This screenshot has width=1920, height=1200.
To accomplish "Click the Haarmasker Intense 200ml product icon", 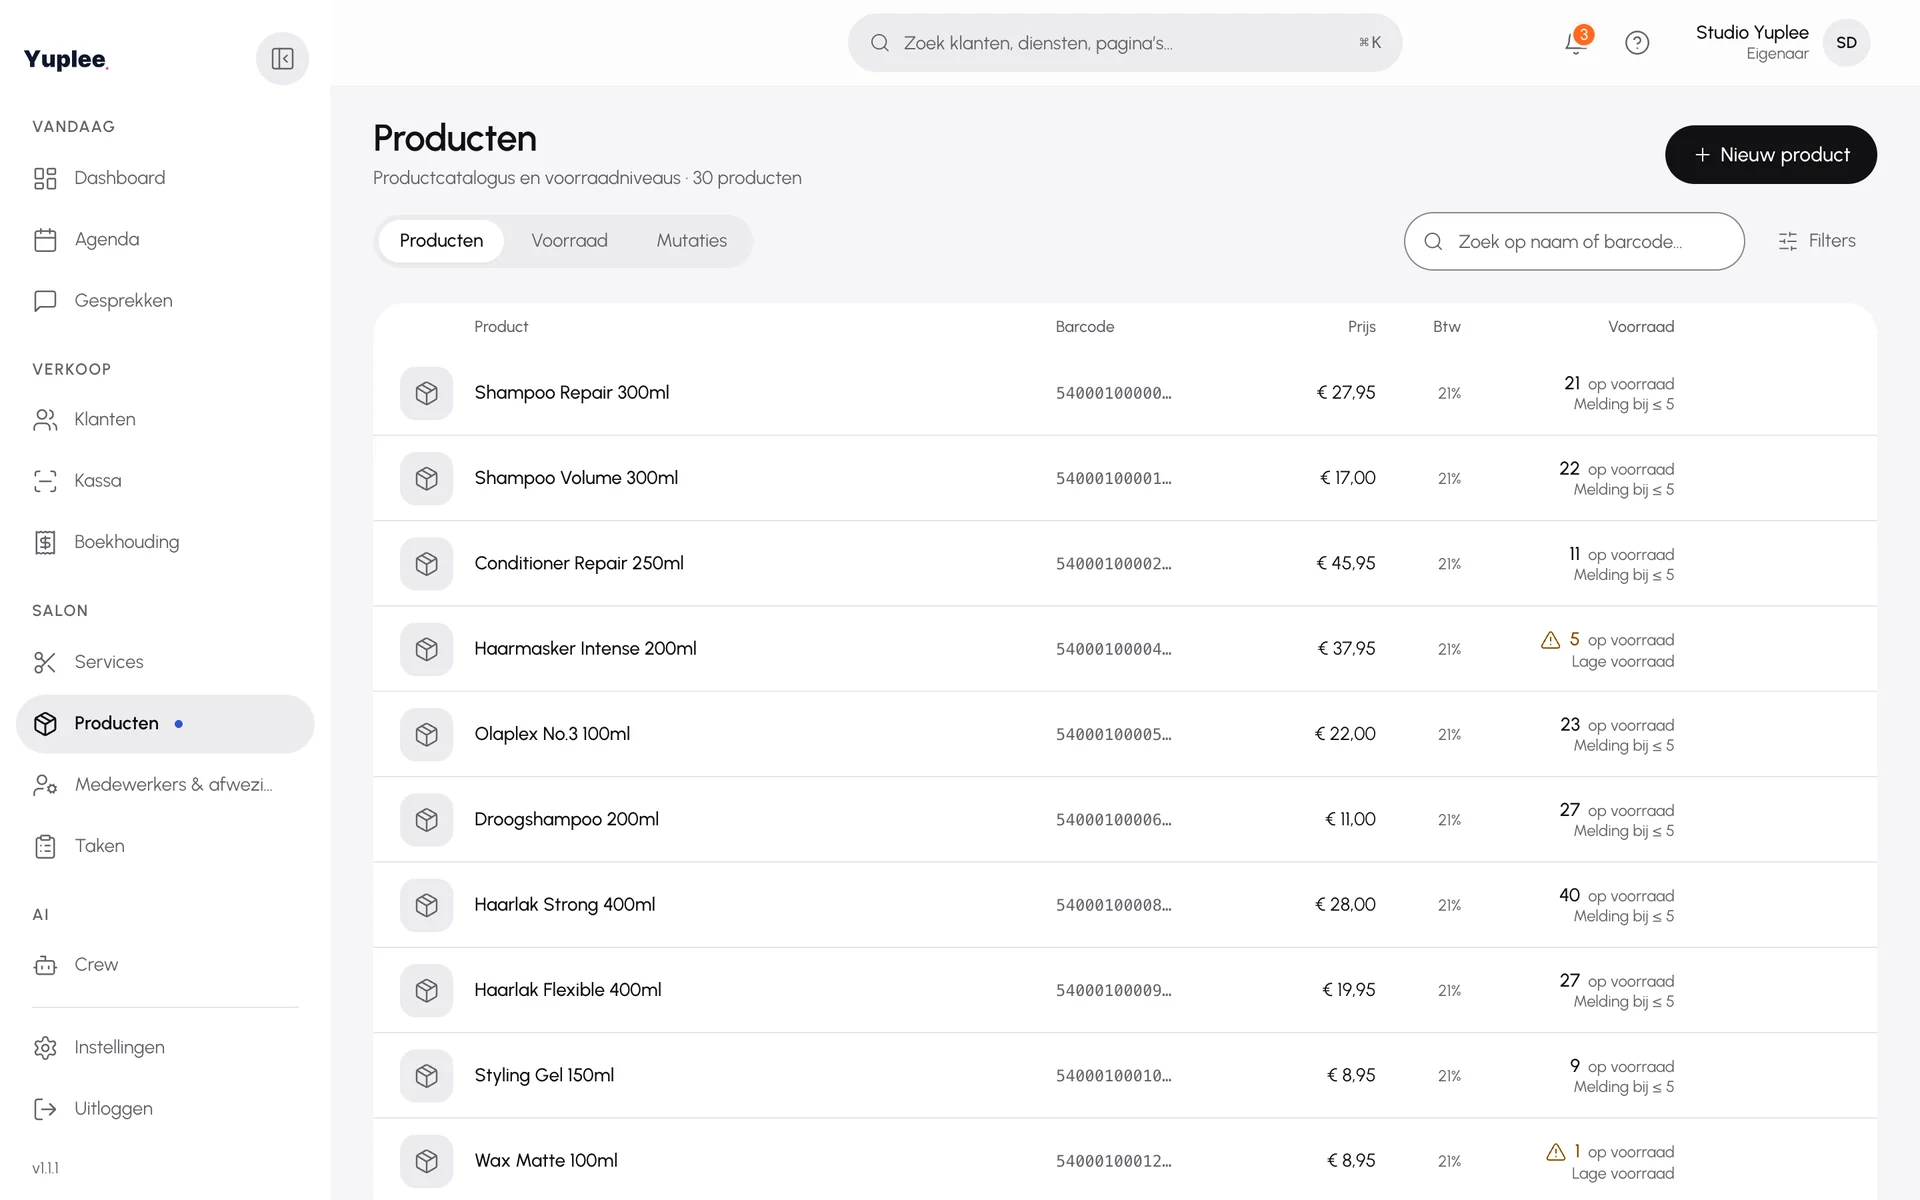I will [427, 649].
